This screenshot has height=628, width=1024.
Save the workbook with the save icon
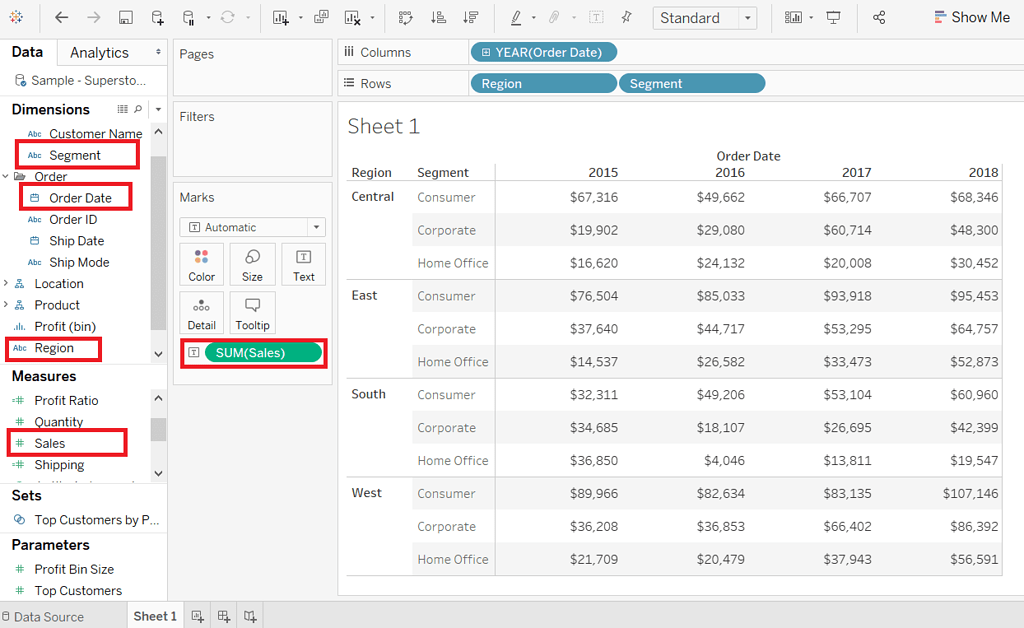(127, 17)
